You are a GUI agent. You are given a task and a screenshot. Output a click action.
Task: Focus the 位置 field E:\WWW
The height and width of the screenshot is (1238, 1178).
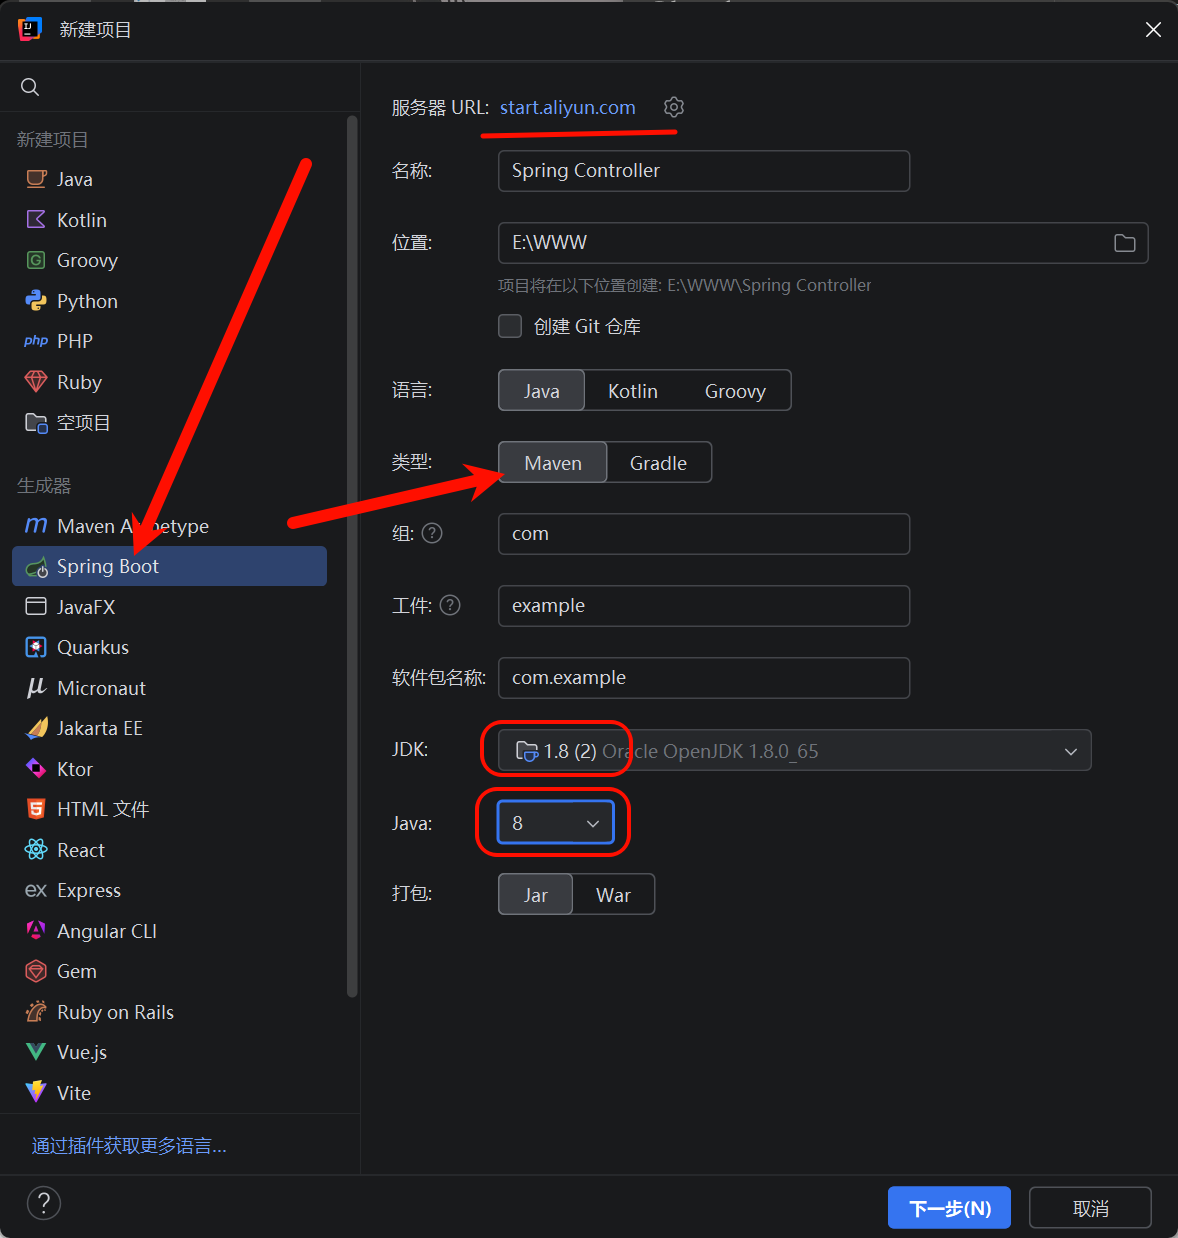coord(823,243)
